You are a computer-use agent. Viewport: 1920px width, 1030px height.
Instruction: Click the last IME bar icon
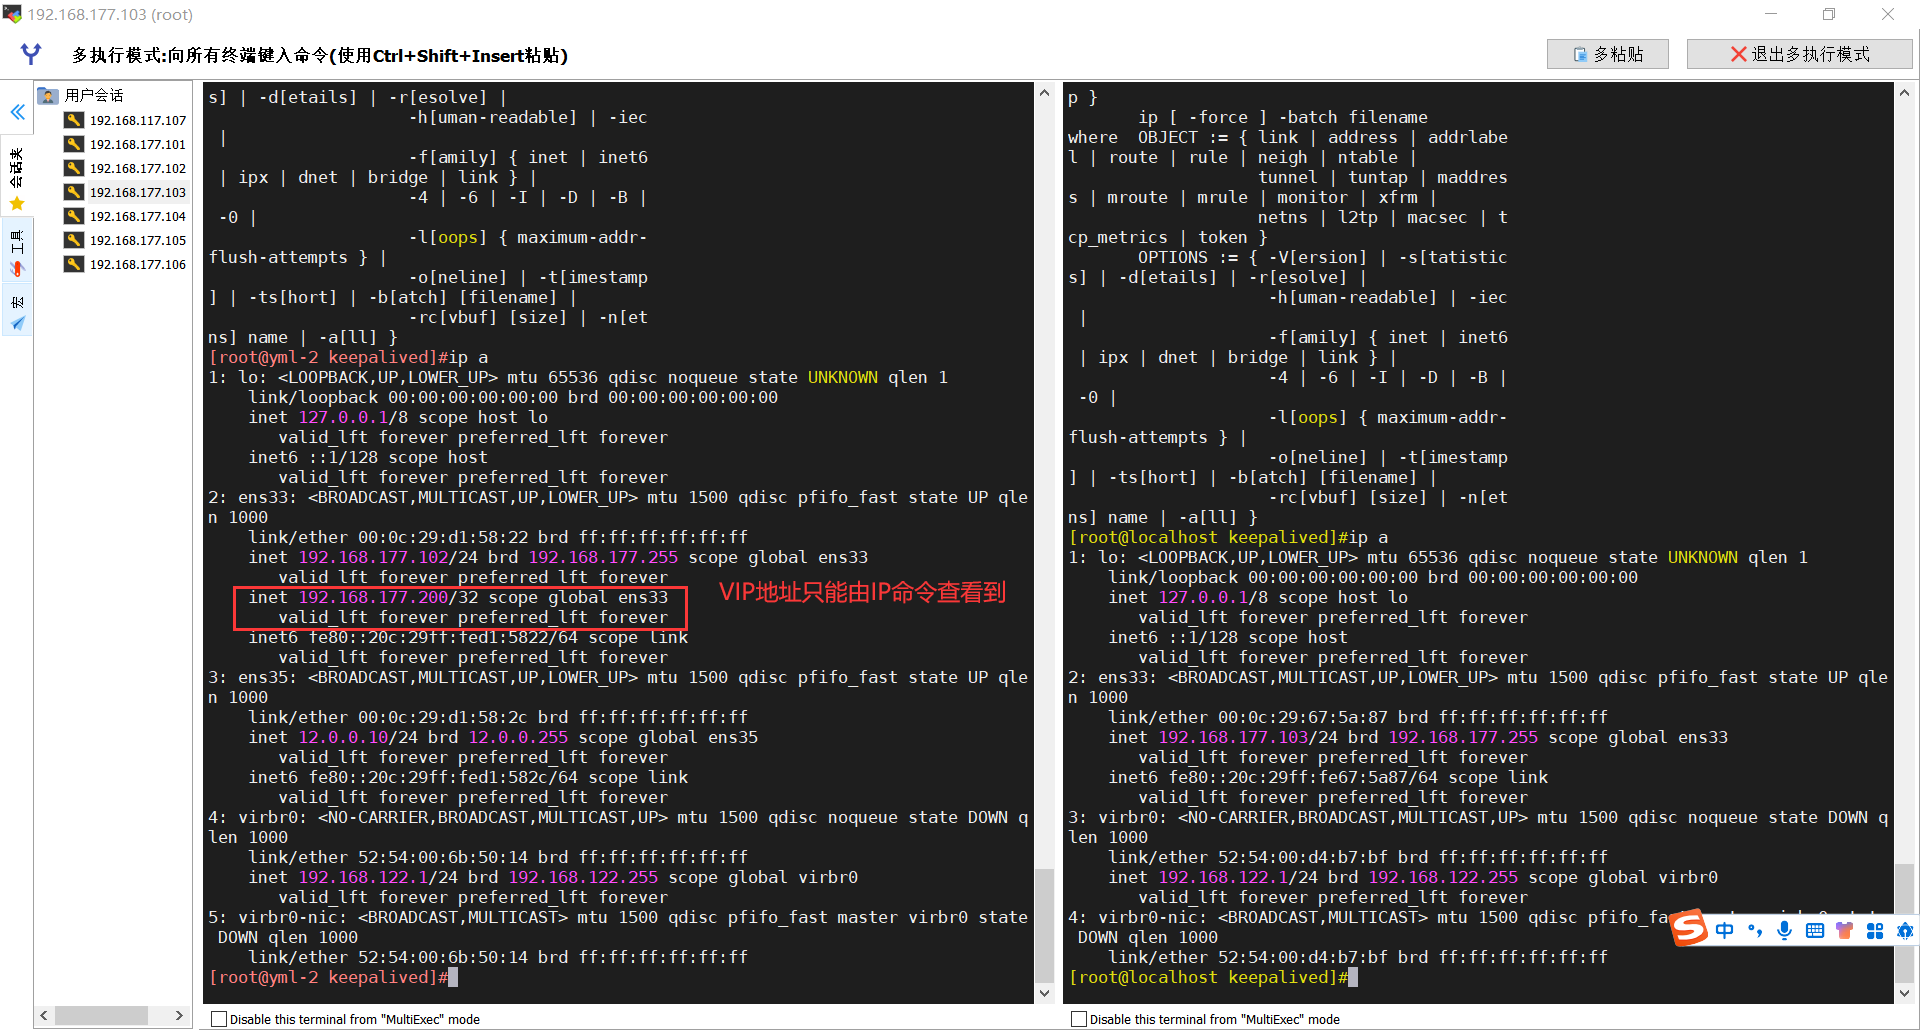click(1905, 931)
